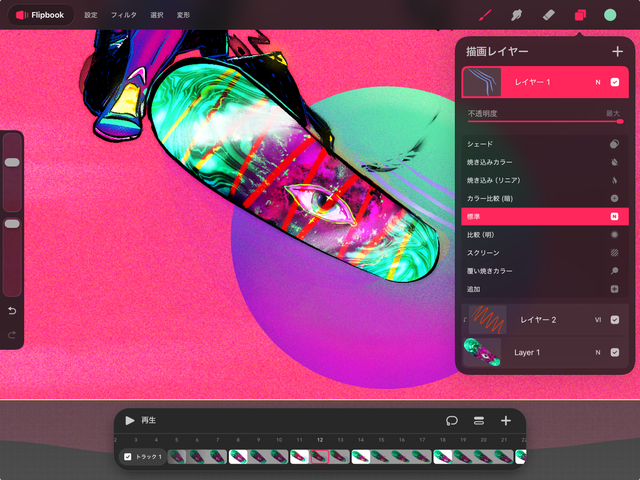Click the カラー比較 (暗) mode icon
Viewport: 640px width, 480px height.
[x=614, y=198]
